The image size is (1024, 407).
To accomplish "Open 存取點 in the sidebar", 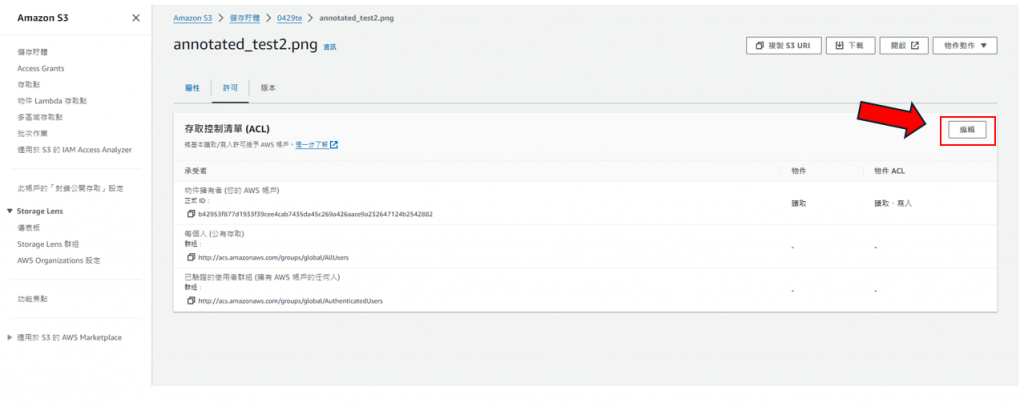I will (29, 84).
